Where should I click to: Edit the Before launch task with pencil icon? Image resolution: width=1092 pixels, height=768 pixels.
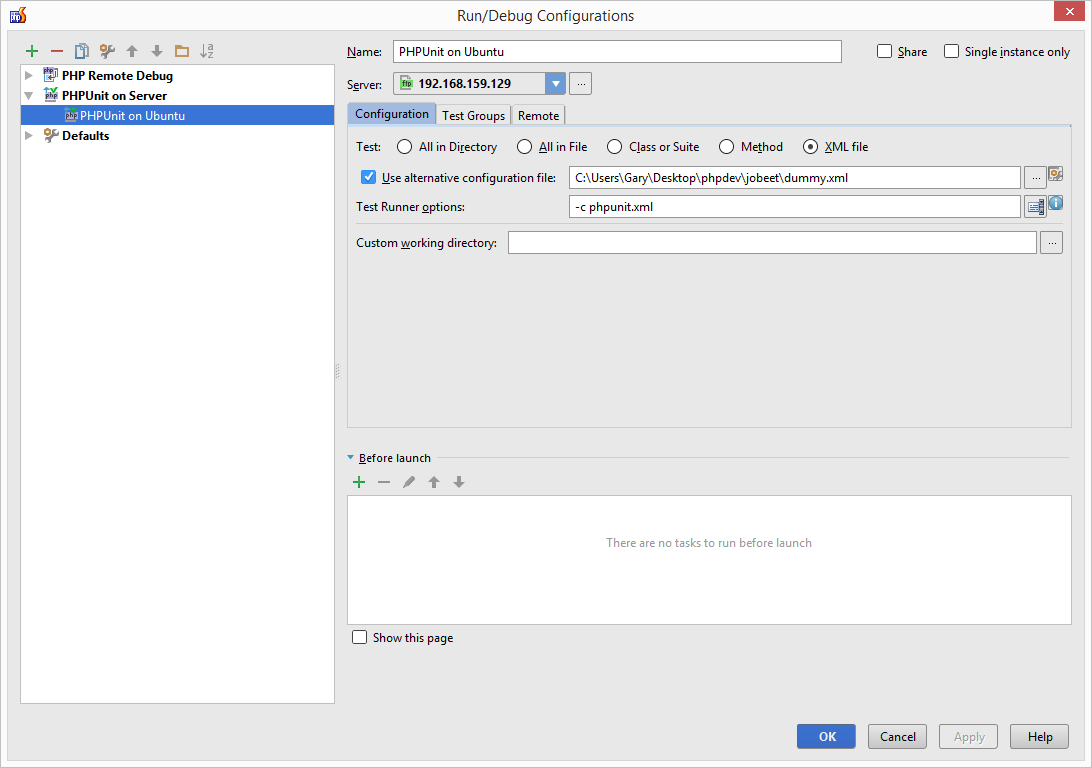[x=409, y=482]
